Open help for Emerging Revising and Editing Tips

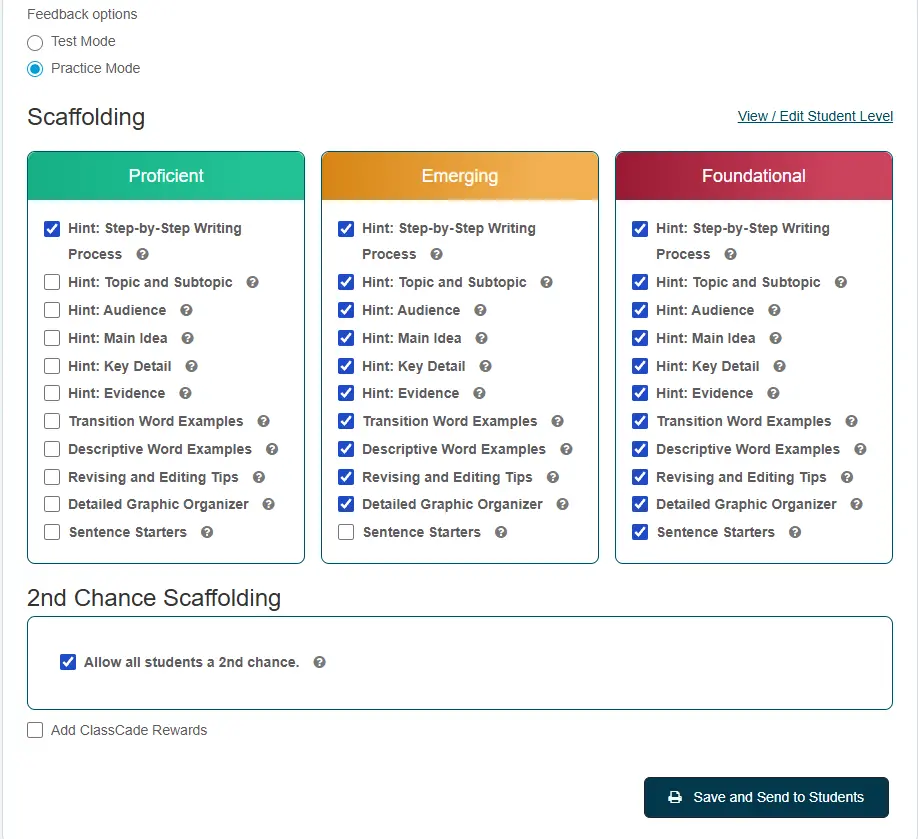tap(553, 477)
